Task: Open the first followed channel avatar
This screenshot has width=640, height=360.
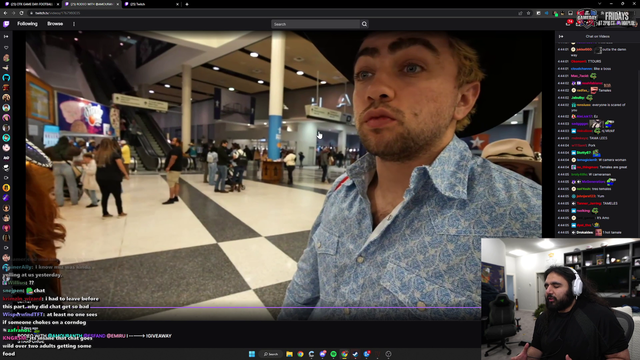Action: coord(6,58)
